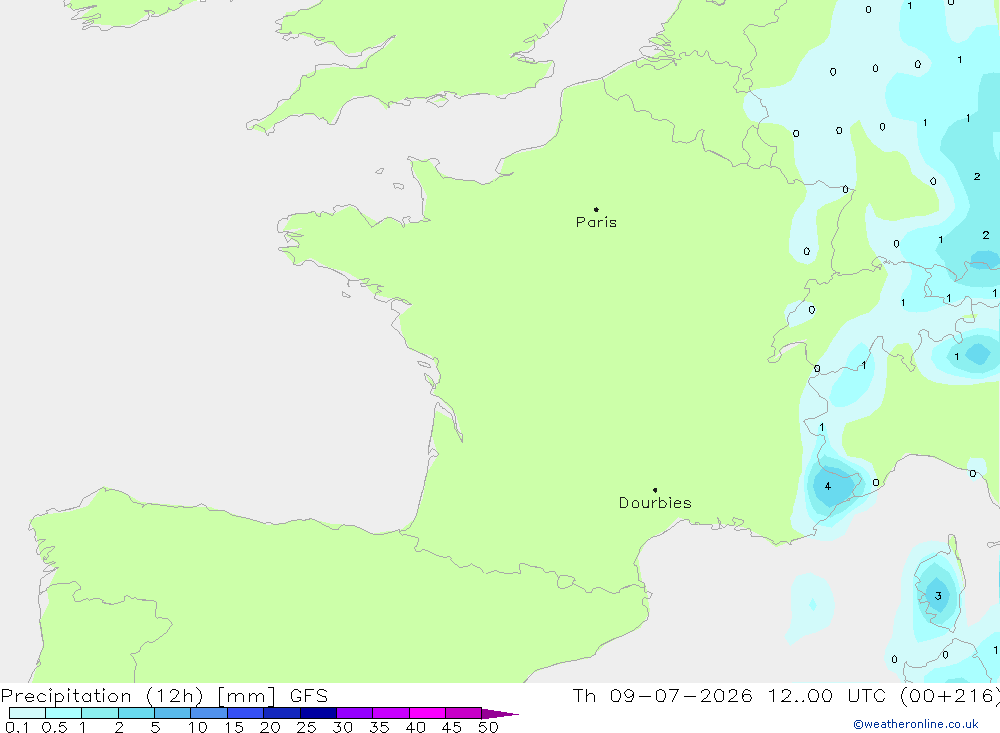Pick the legend swatch between 5 and 10
The image size is (1000, 733).
(173, 713)
